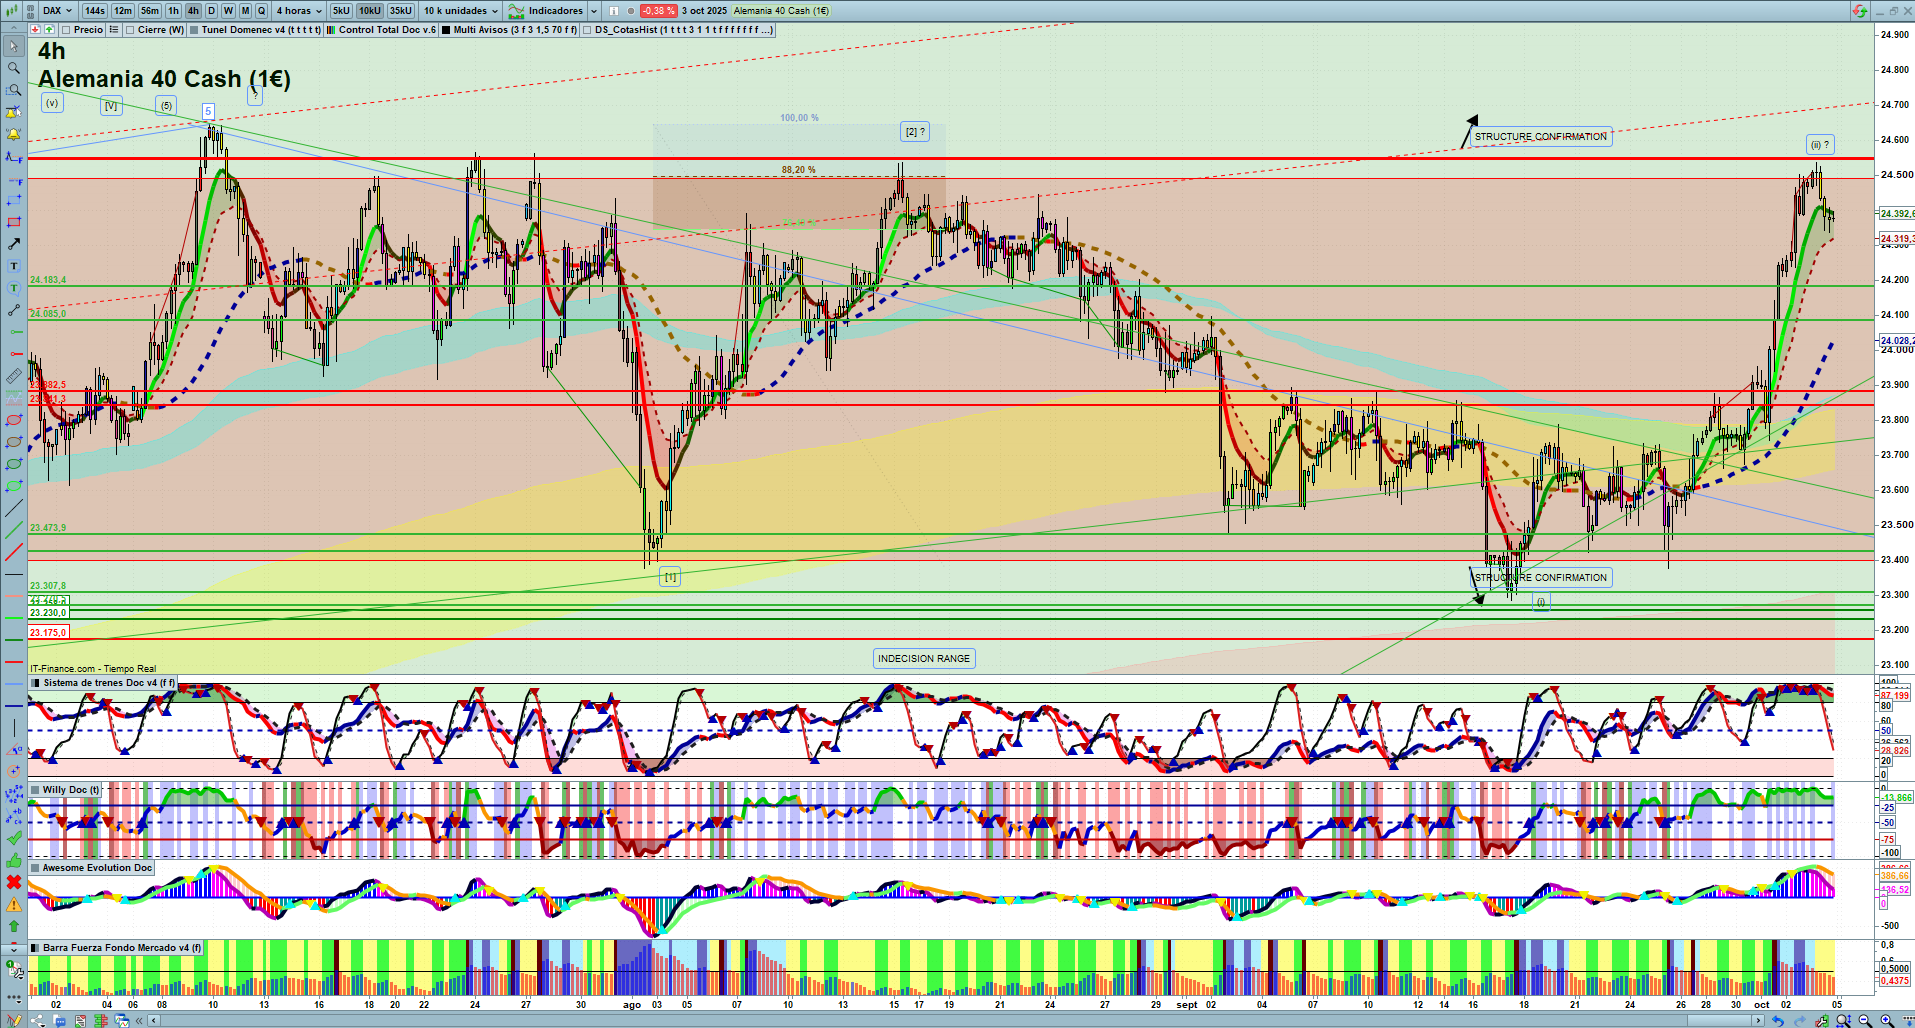1915x1028 pixels.
Task: Toggle the Precio checkbox
Action: 66,30
